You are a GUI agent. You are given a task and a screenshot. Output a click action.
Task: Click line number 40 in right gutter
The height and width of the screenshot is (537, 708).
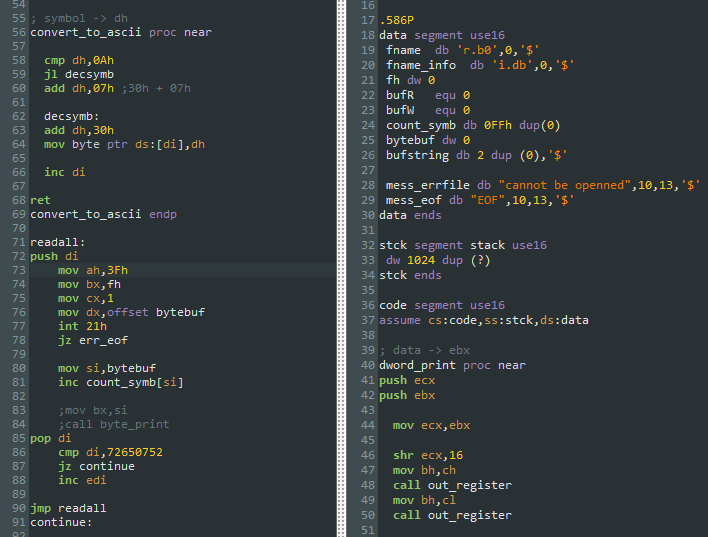pos(368,365)
